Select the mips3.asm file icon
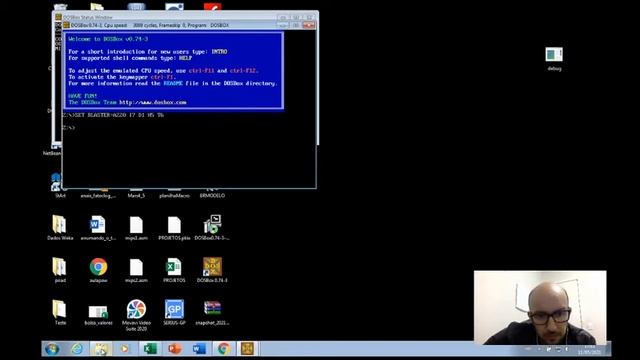The image size is (640, 360). 136,225
